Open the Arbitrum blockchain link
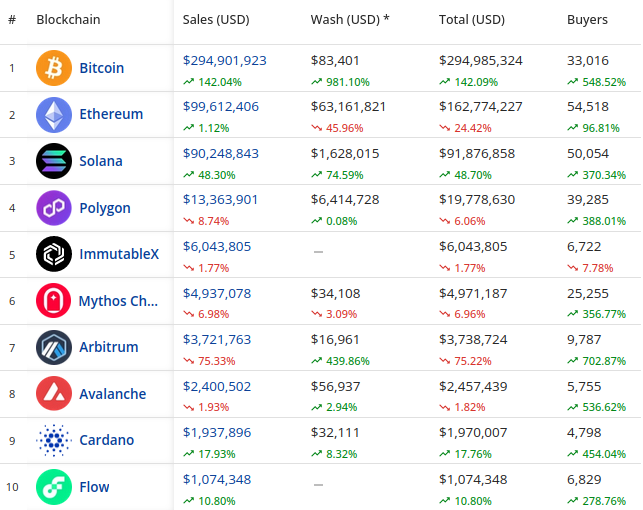Viewport: 643px width, 510px height. click(x=109, y=347)
